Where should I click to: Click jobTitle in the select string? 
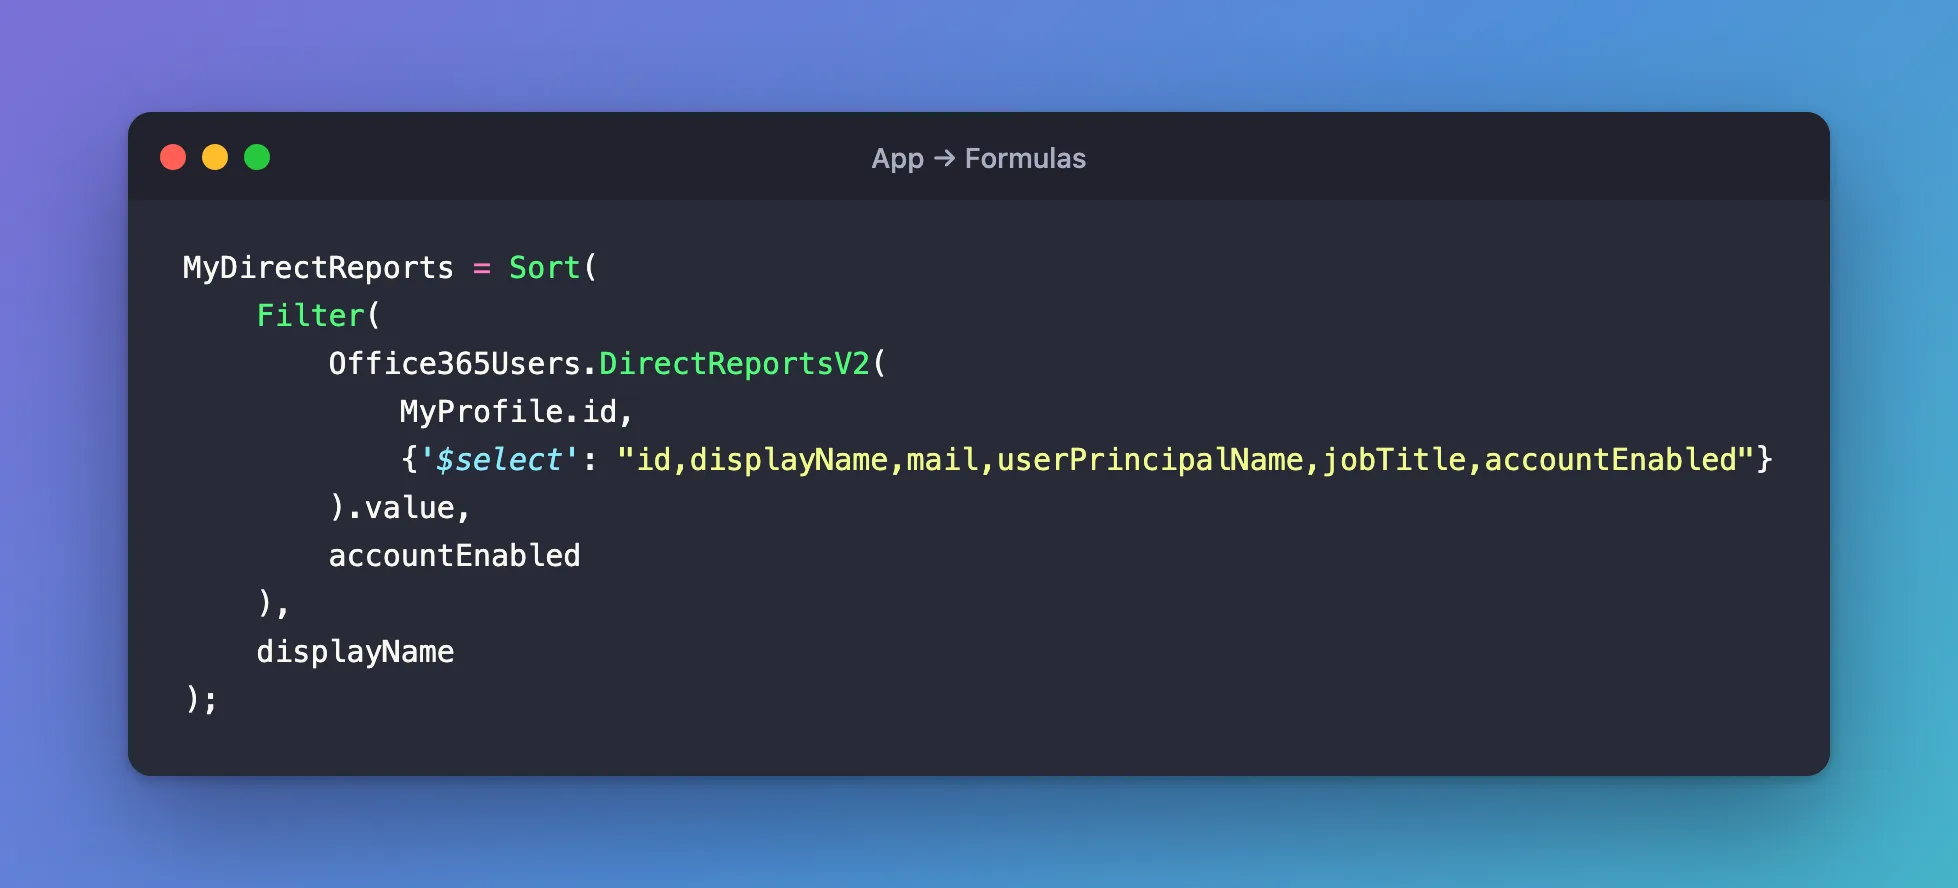(1394, 459)
